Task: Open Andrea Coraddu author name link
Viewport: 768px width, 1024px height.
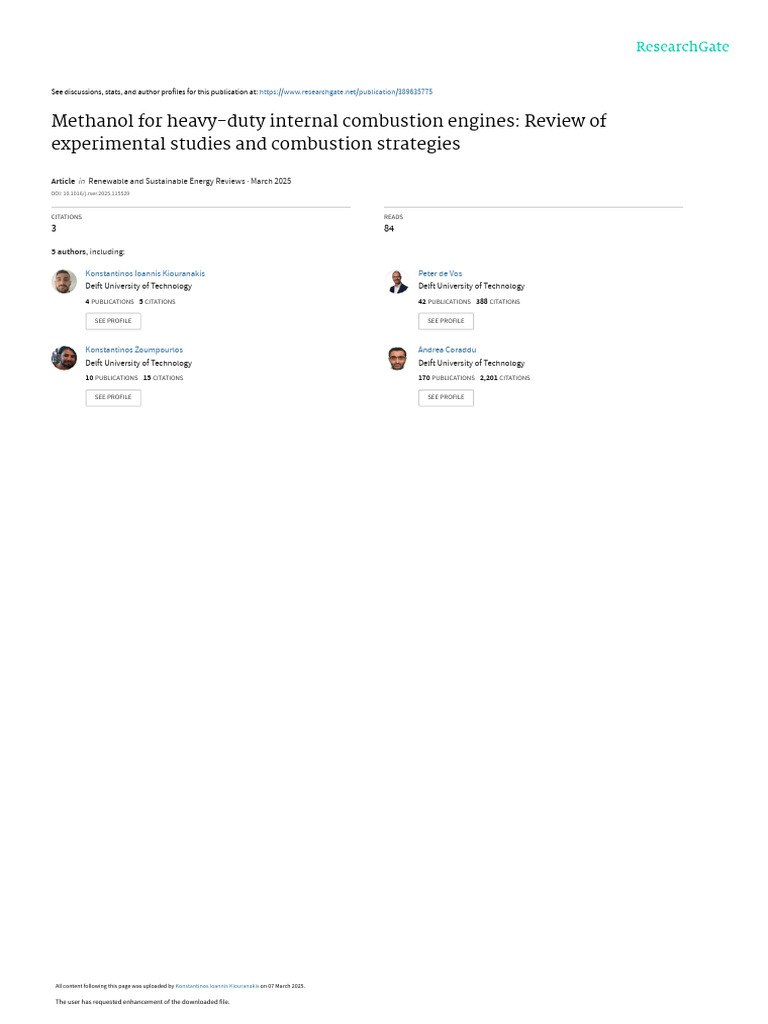Action: (447, 350)
